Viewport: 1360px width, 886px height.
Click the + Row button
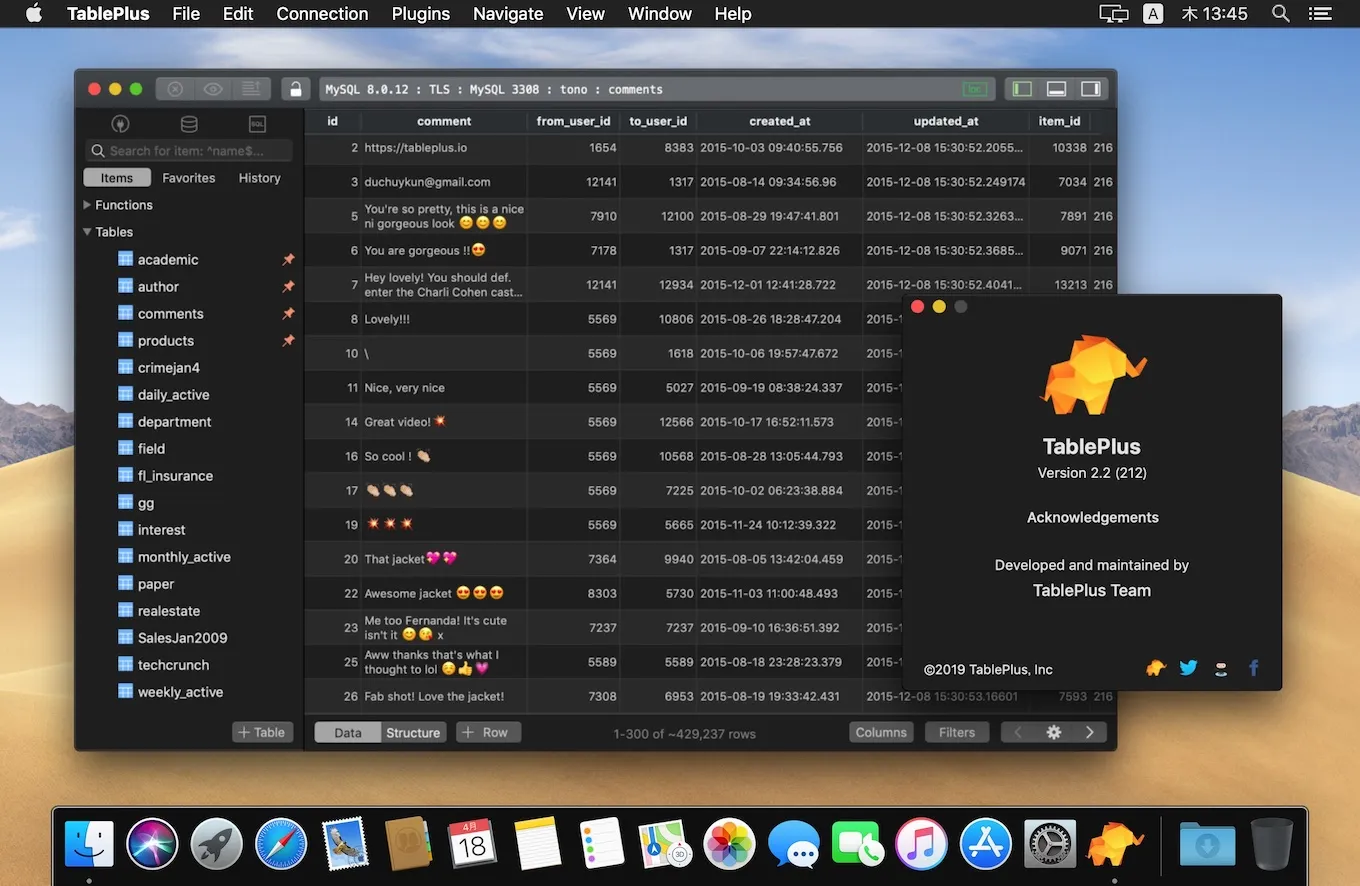(488, 732)
